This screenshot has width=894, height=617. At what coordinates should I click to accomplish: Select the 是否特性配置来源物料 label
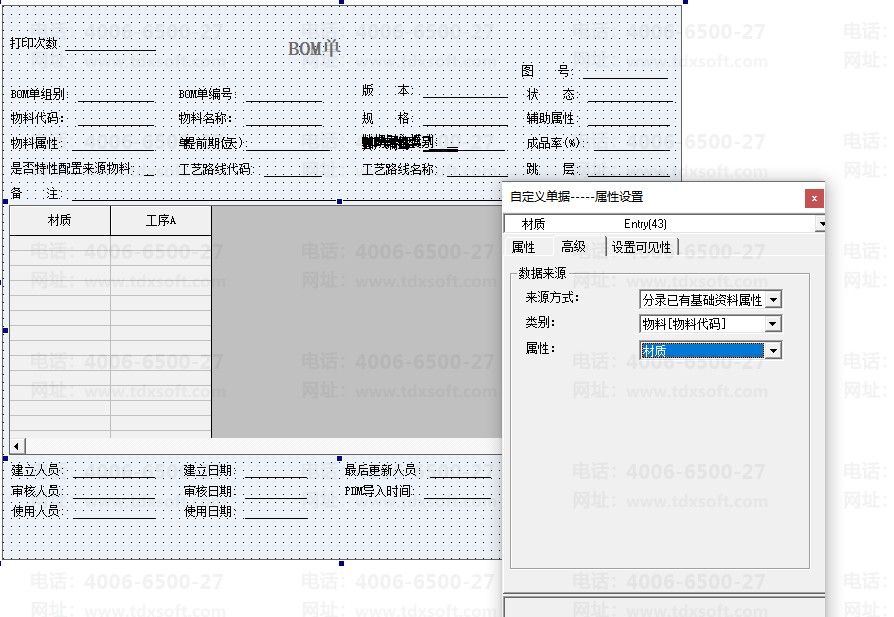click(x=72, y=169)
